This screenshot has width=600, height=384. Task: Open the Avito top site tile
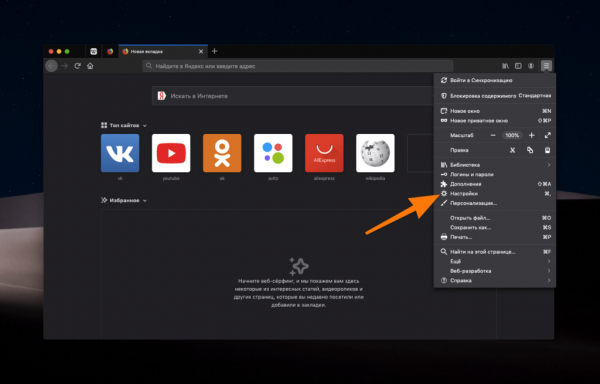pos(273,153)
